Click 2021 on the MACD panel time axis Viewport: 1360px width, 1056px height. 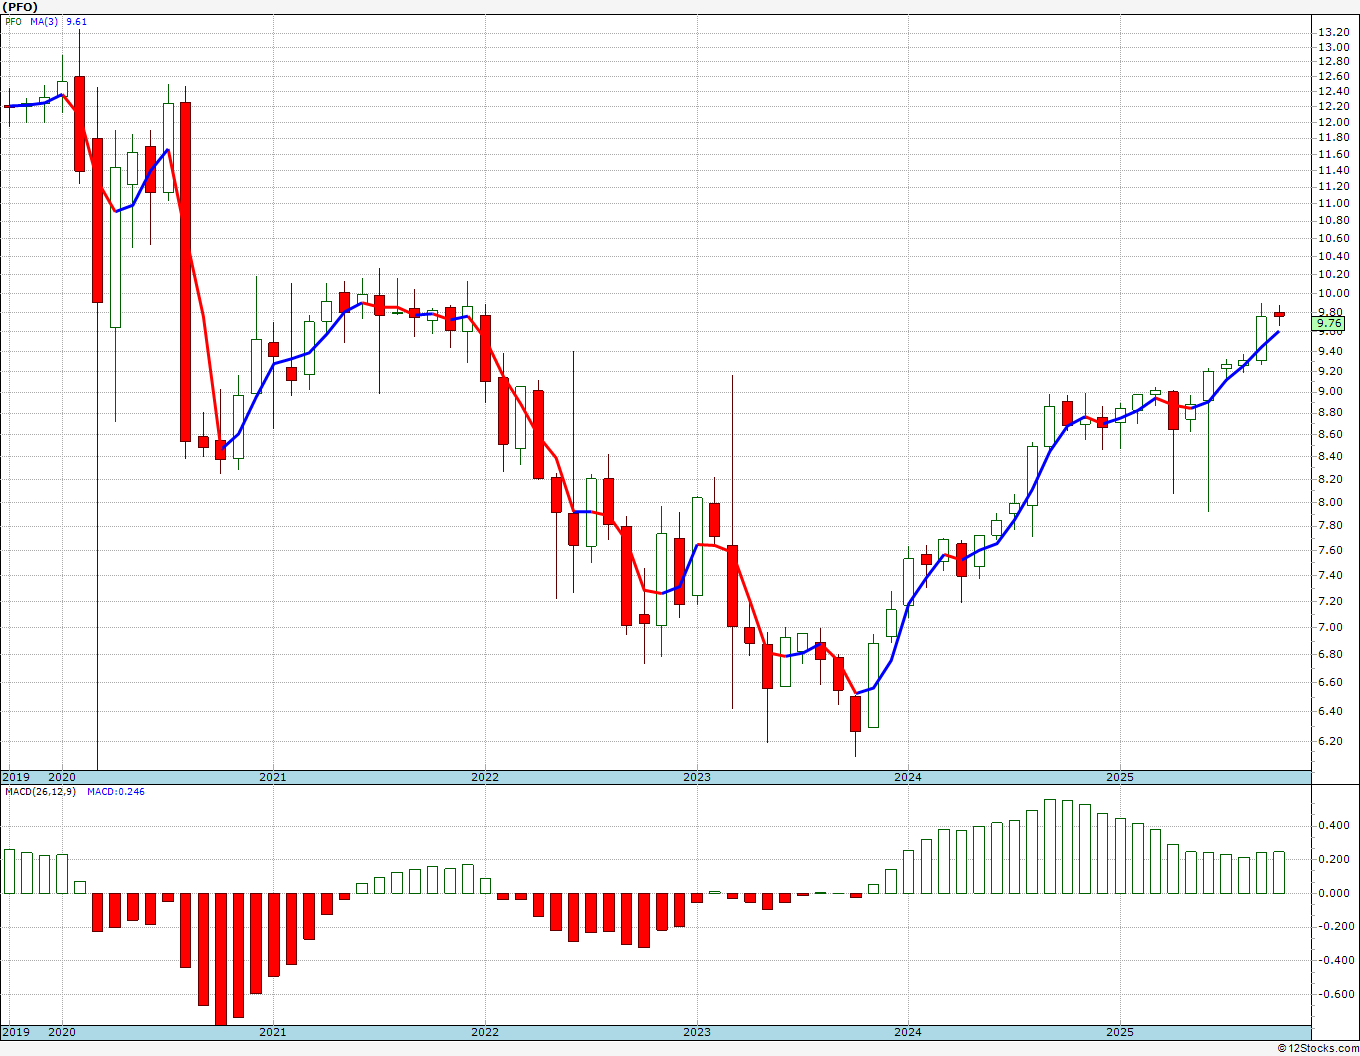(273, 1032)
